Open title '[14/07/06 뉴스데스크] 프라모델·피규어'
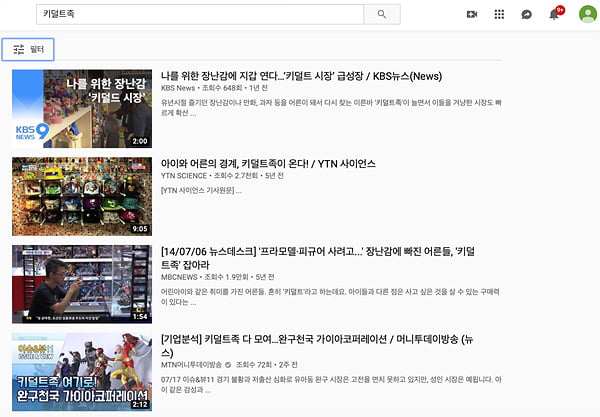This screenshot has width=600, height=417. click(318, 258)
